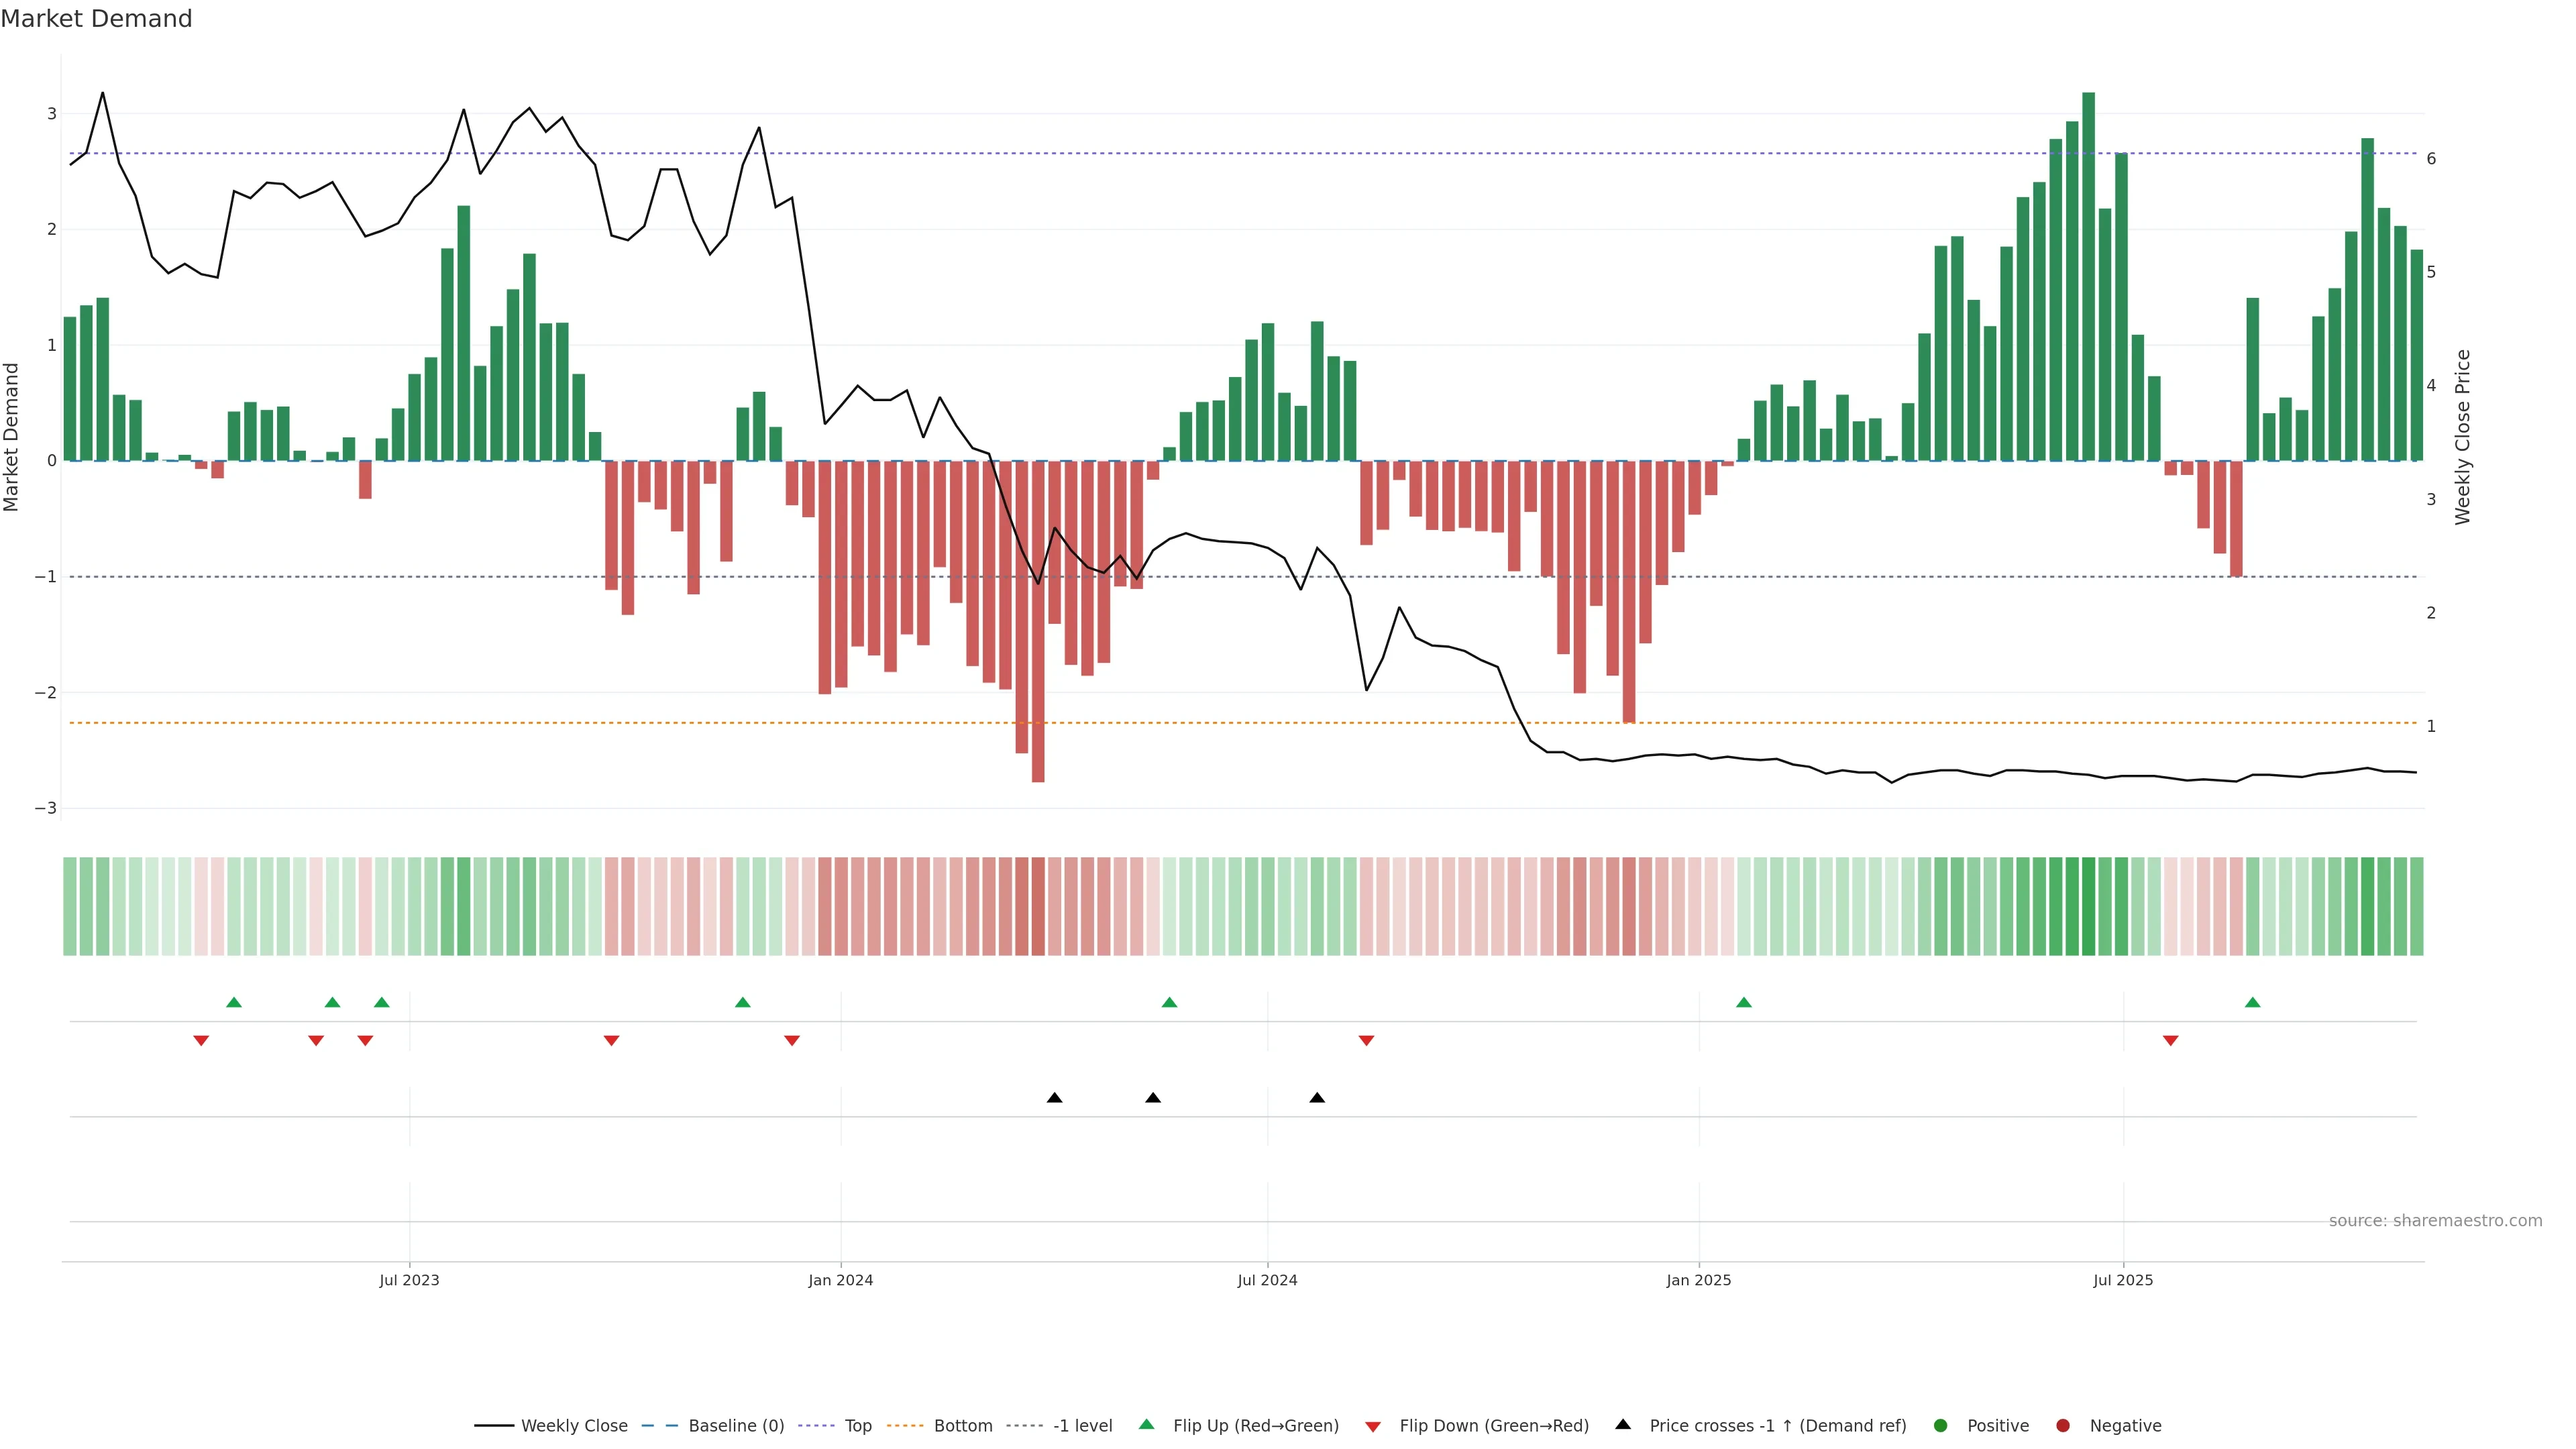Click the Weekly Close legend line icon

click(494, 1426)
